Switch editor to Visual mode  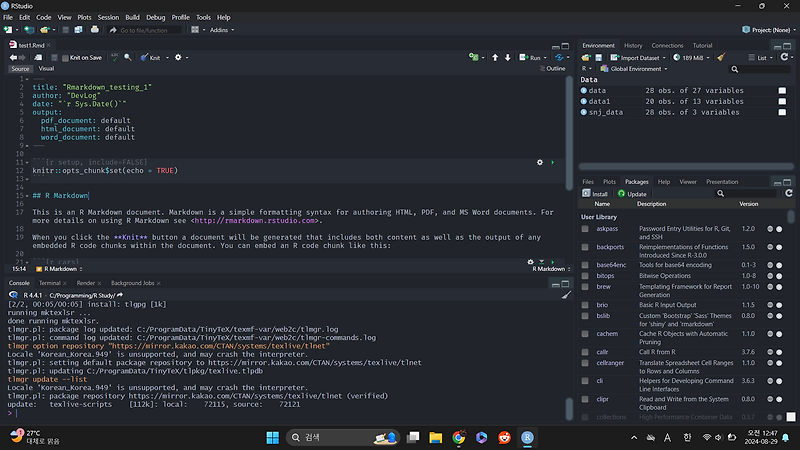(x=47, y=69)
